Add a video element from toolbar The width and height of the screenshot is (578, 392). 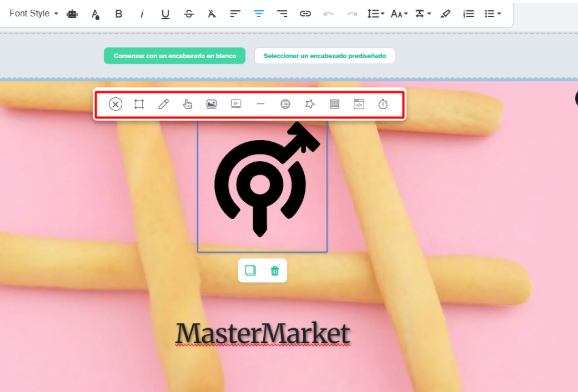[236, 104]
